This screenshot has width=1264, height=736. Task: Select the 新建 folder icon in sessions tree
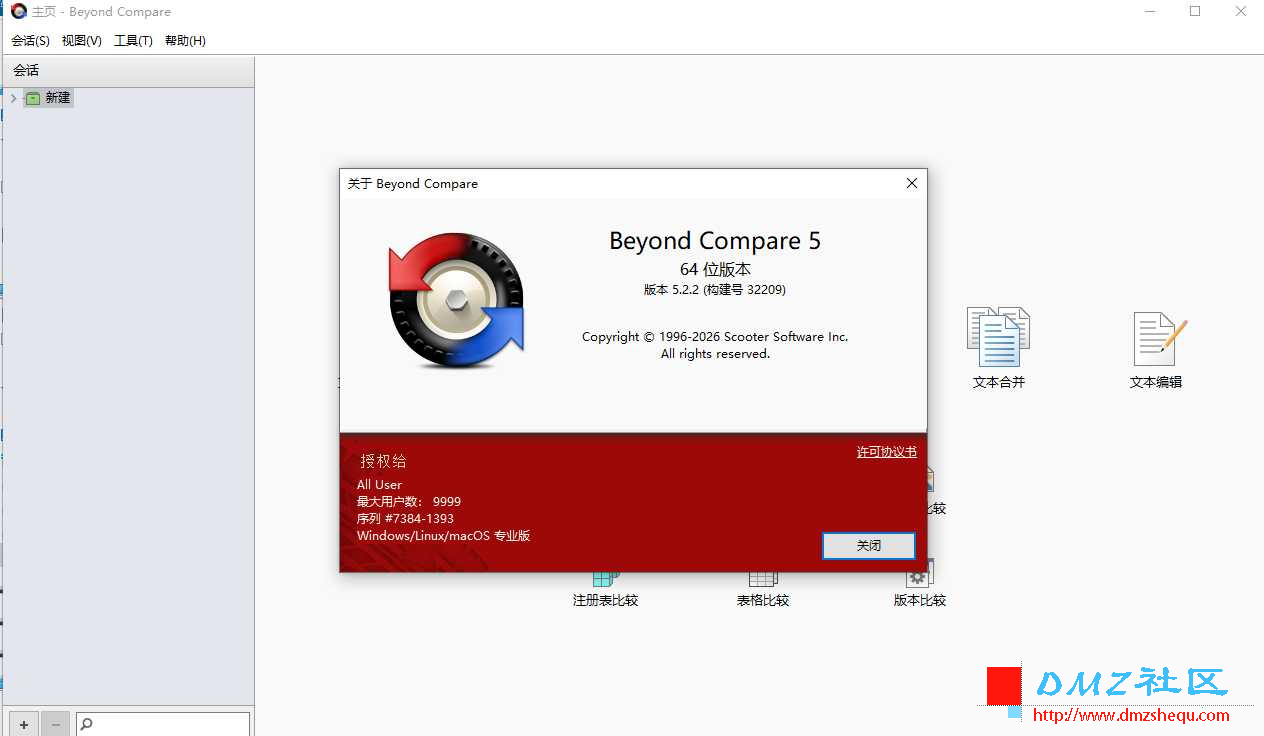pyautogui.click(x=33, y=98)
